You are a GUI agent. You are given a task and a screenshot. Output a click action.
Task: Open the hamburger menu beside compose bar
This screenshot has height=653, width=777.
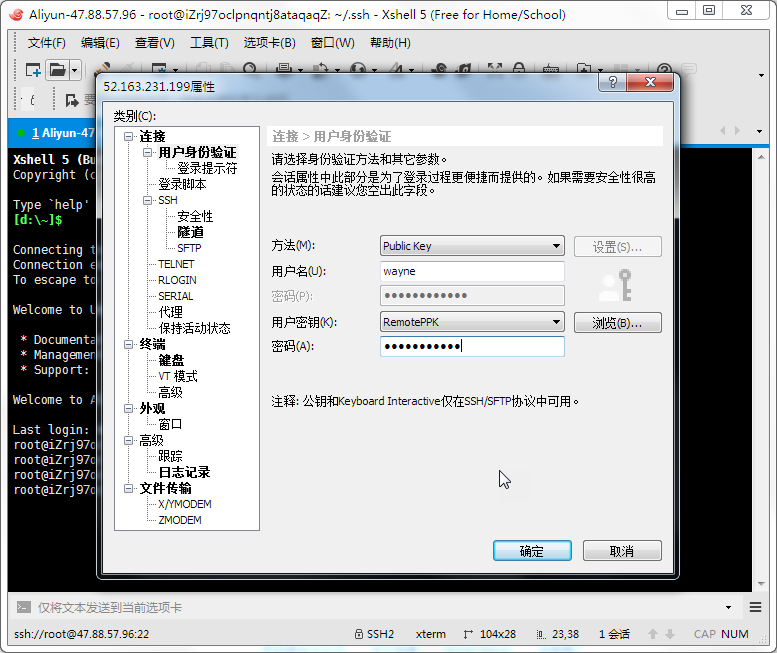755,607
